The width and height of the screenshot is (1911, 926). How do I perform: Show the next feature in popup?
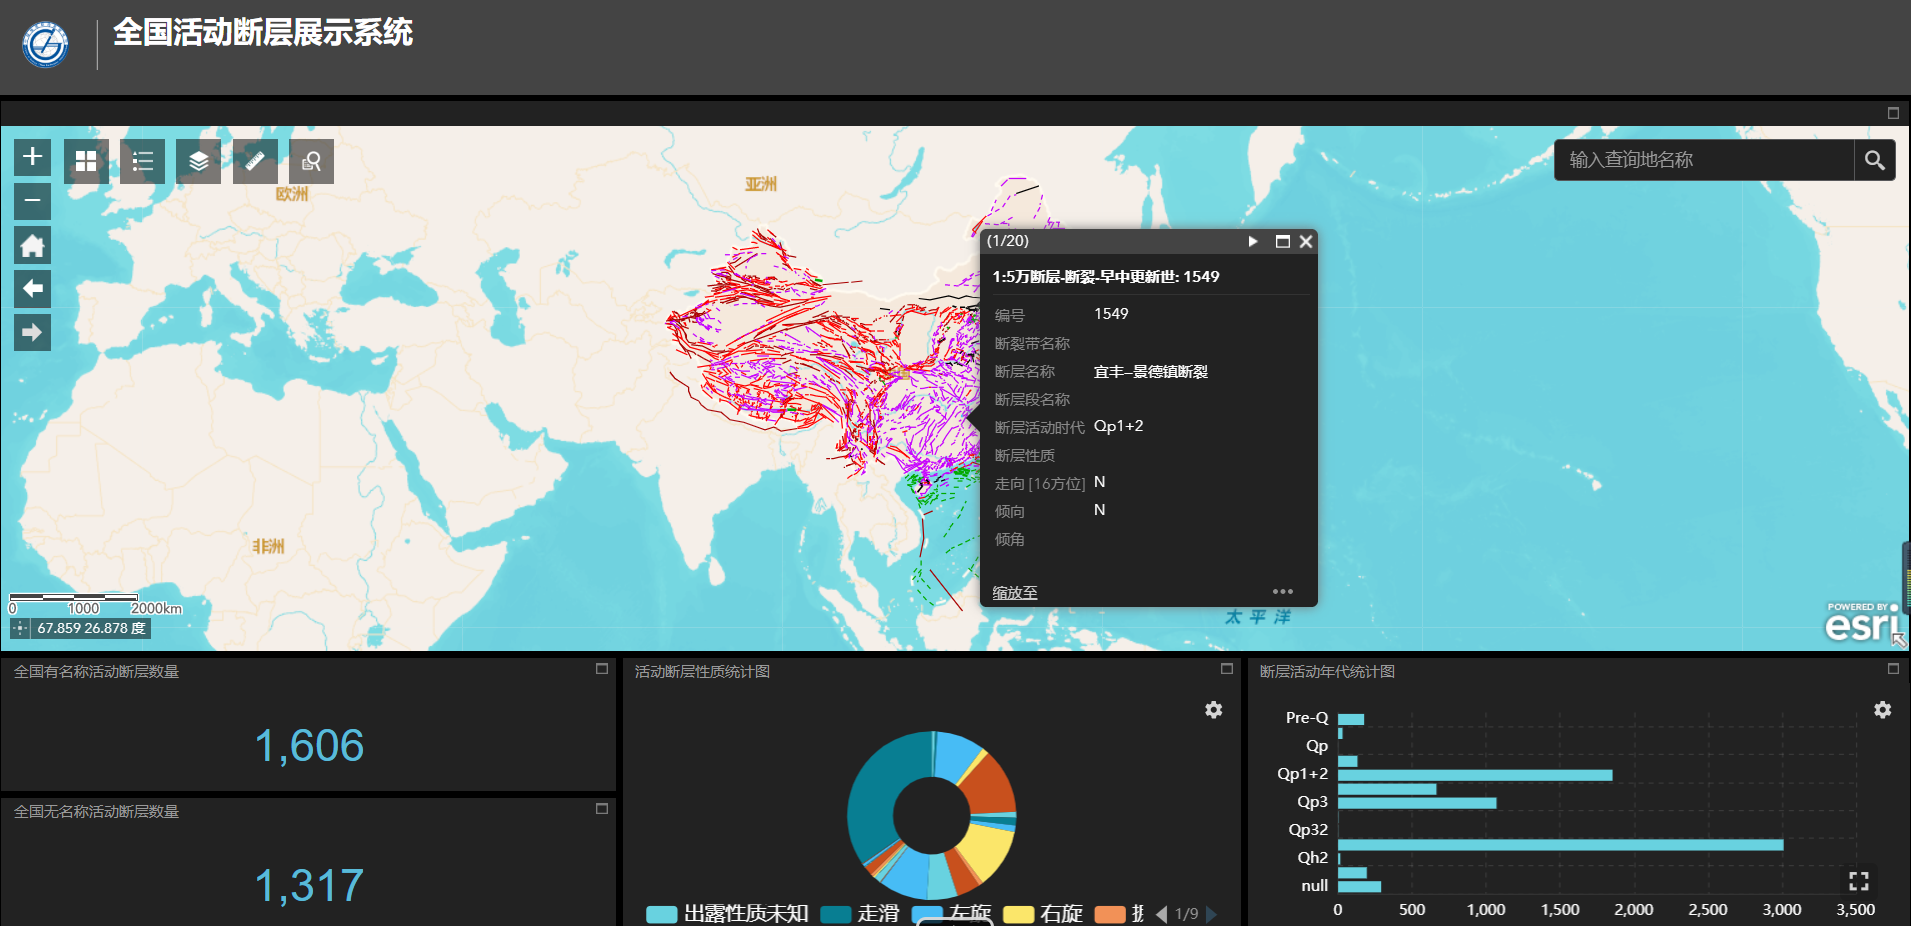coord(1253,241)
